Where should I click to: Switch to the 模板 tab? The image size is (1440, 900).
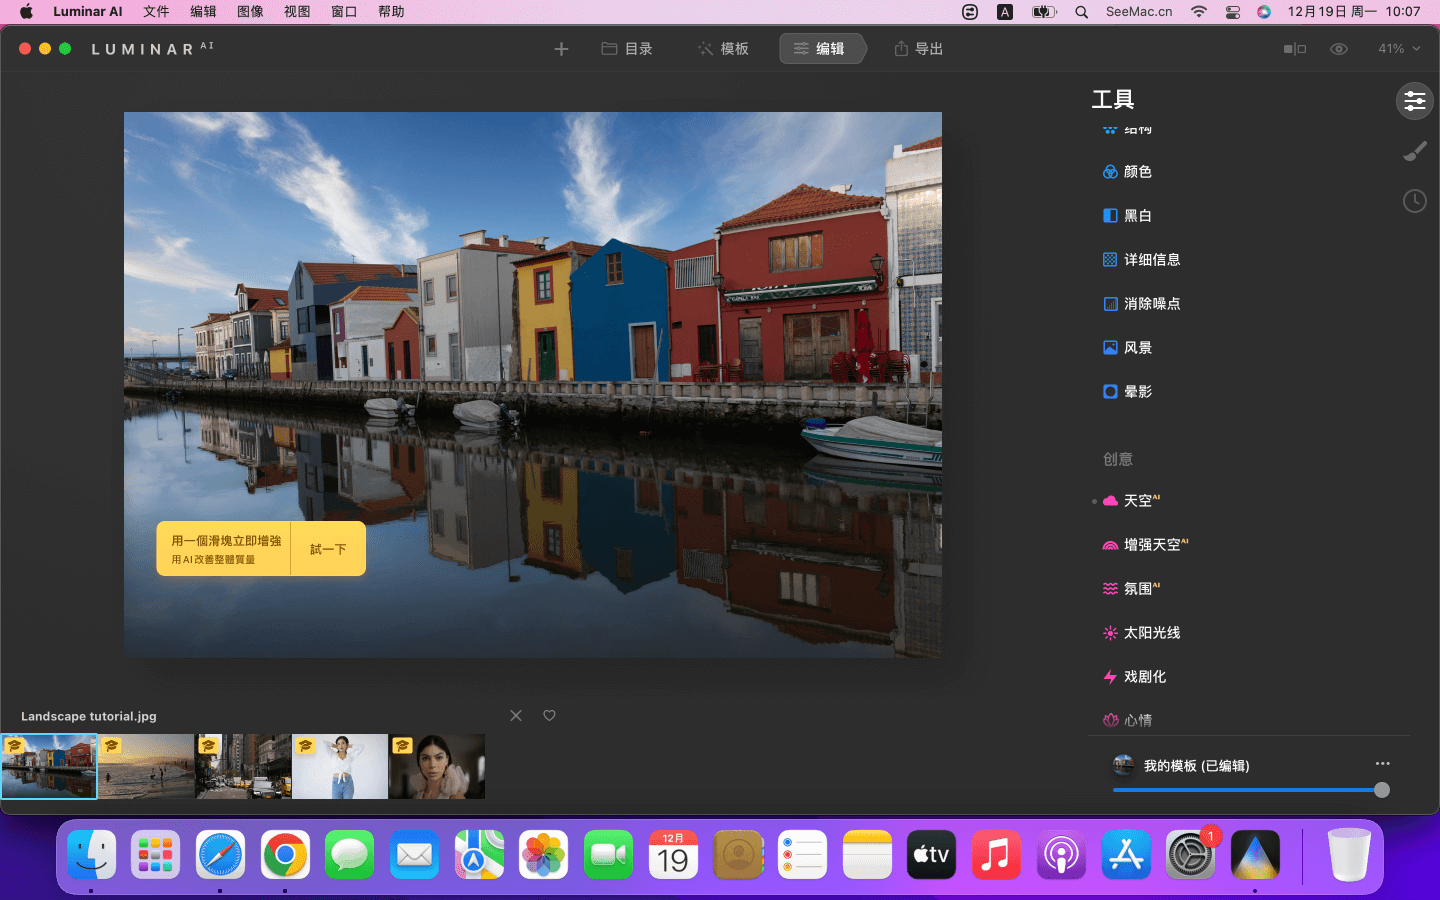pos(723,49)
